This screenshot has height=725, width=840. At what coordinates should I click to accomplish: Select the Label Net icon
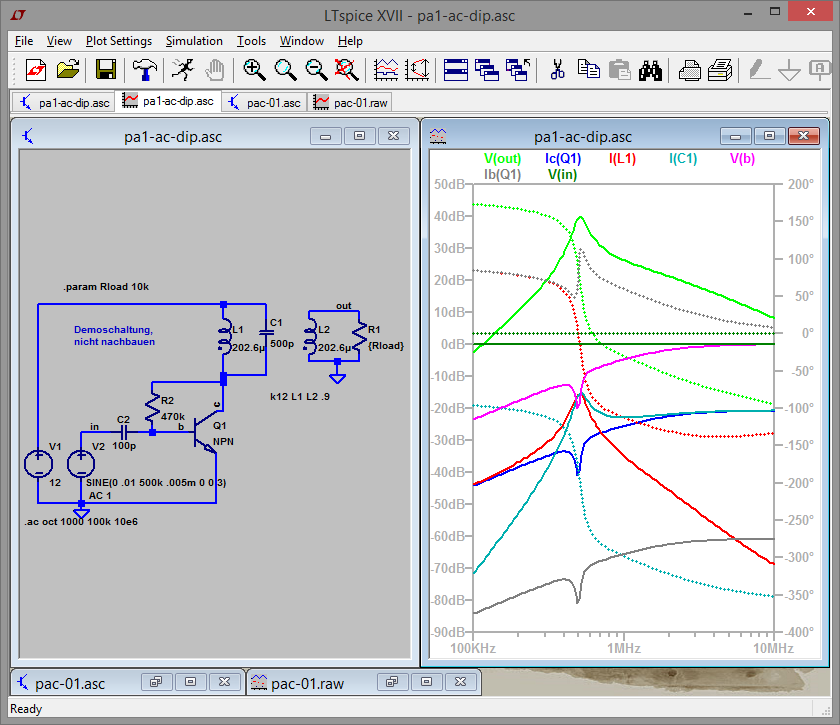(x=820, y=70)
